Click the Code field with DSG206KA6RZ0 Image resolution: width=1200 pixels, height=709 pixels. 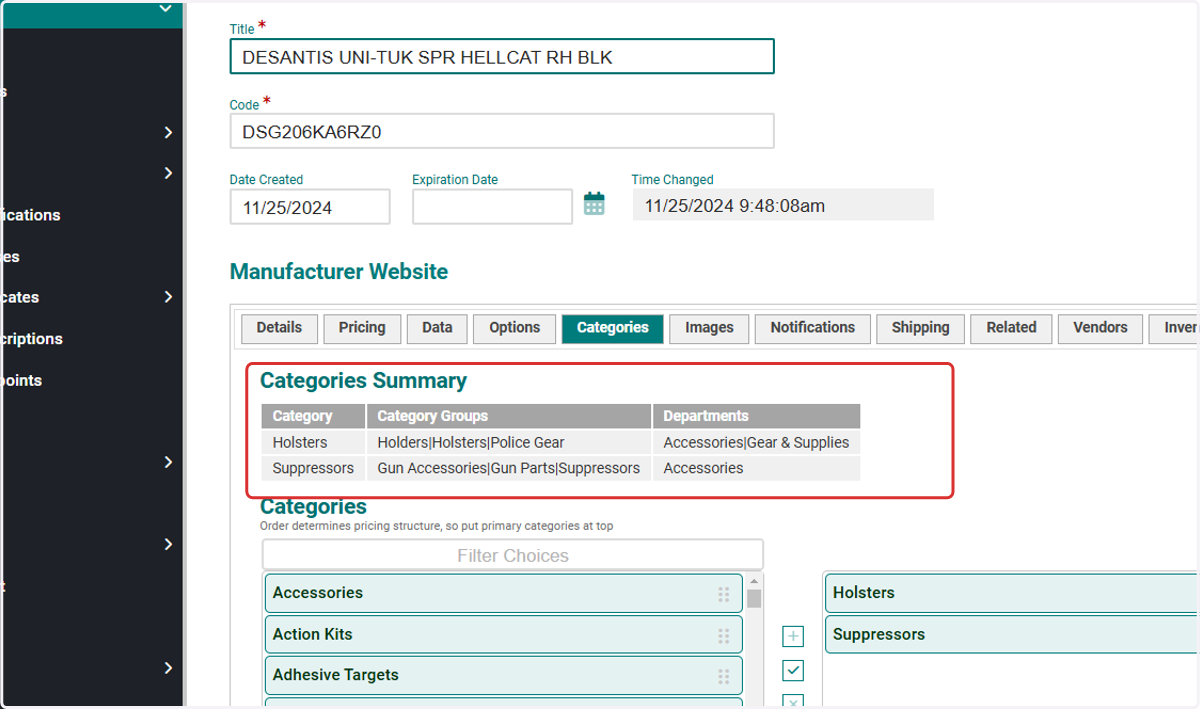coord(502,131)
